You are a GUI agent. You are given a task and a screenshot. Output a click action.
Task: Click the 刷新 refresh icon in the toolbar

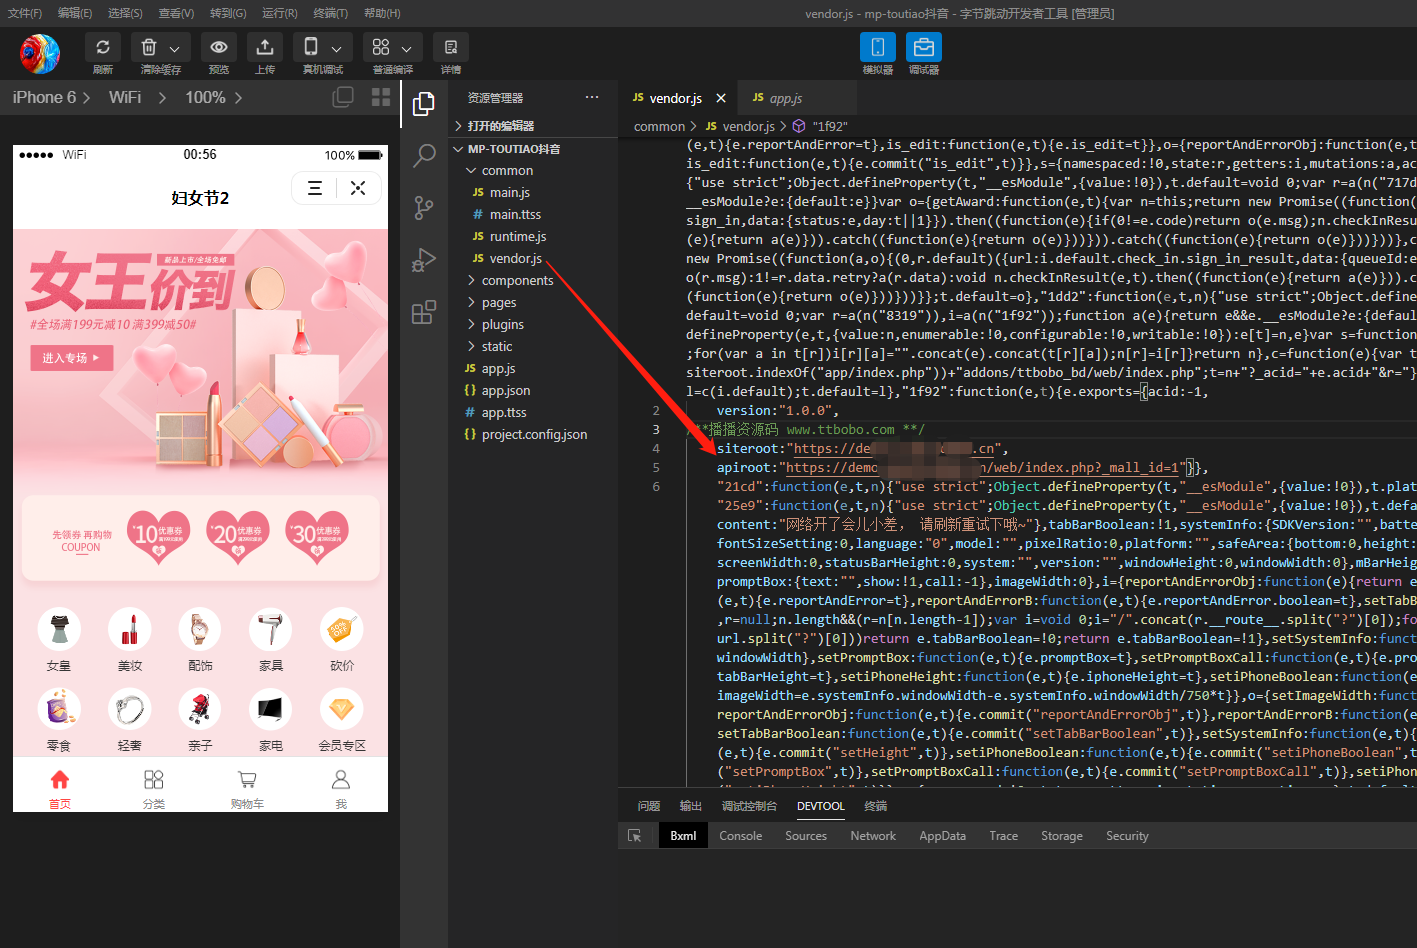click(x=103, y=47)
